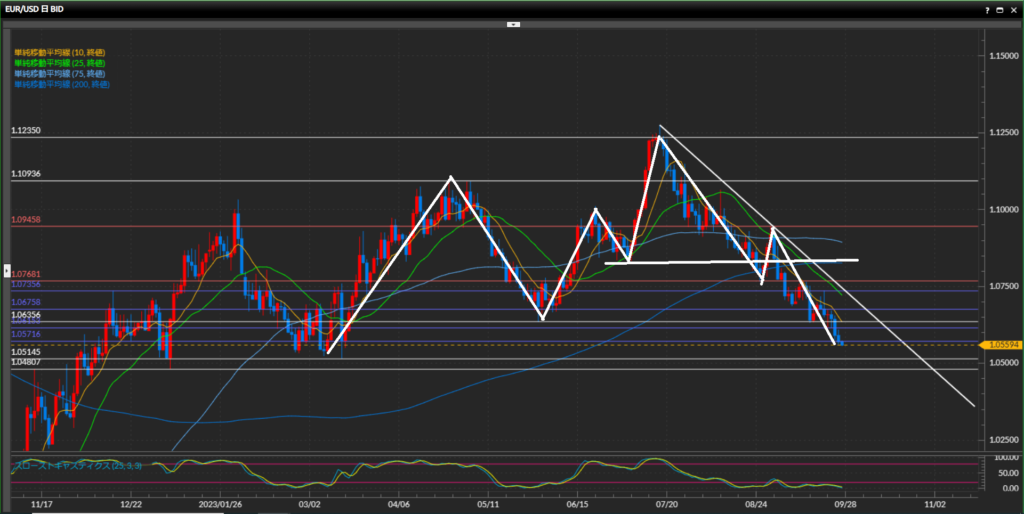Screen dimensions: 1024x514
Task: Expand the collapsed toolbar handle at top
Action: [512, 23]
